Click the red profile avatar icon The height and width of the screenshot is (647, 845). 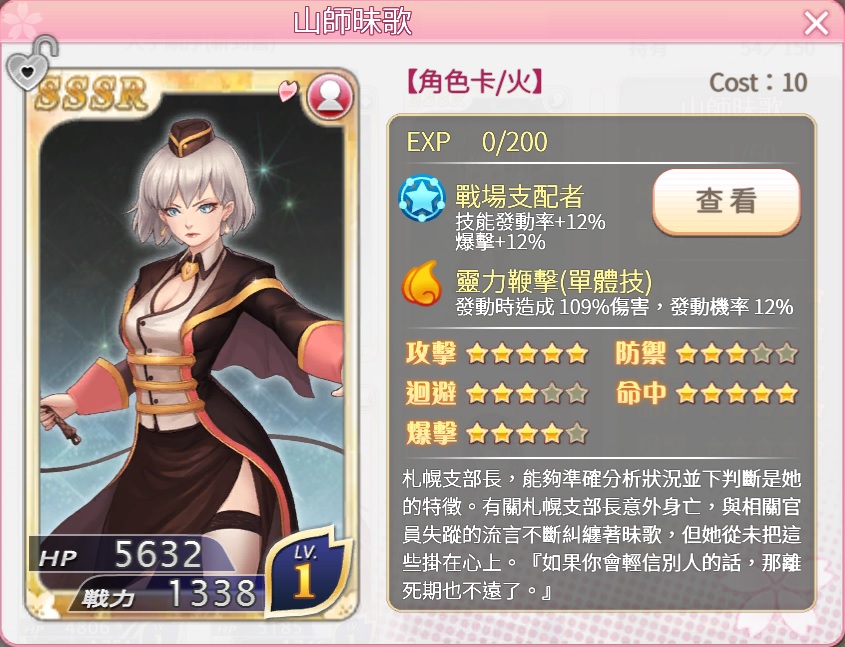point(329,97)
